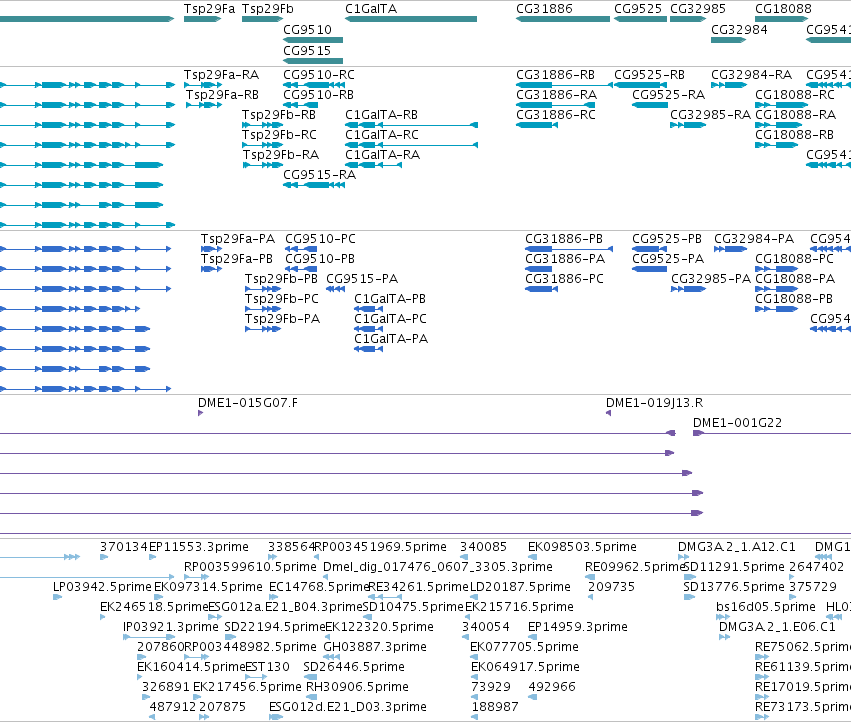Image resolution: width=851 pixels, height=722 pixels.
Task: Select transcript CG32985-RA
Action: [710, 115]
